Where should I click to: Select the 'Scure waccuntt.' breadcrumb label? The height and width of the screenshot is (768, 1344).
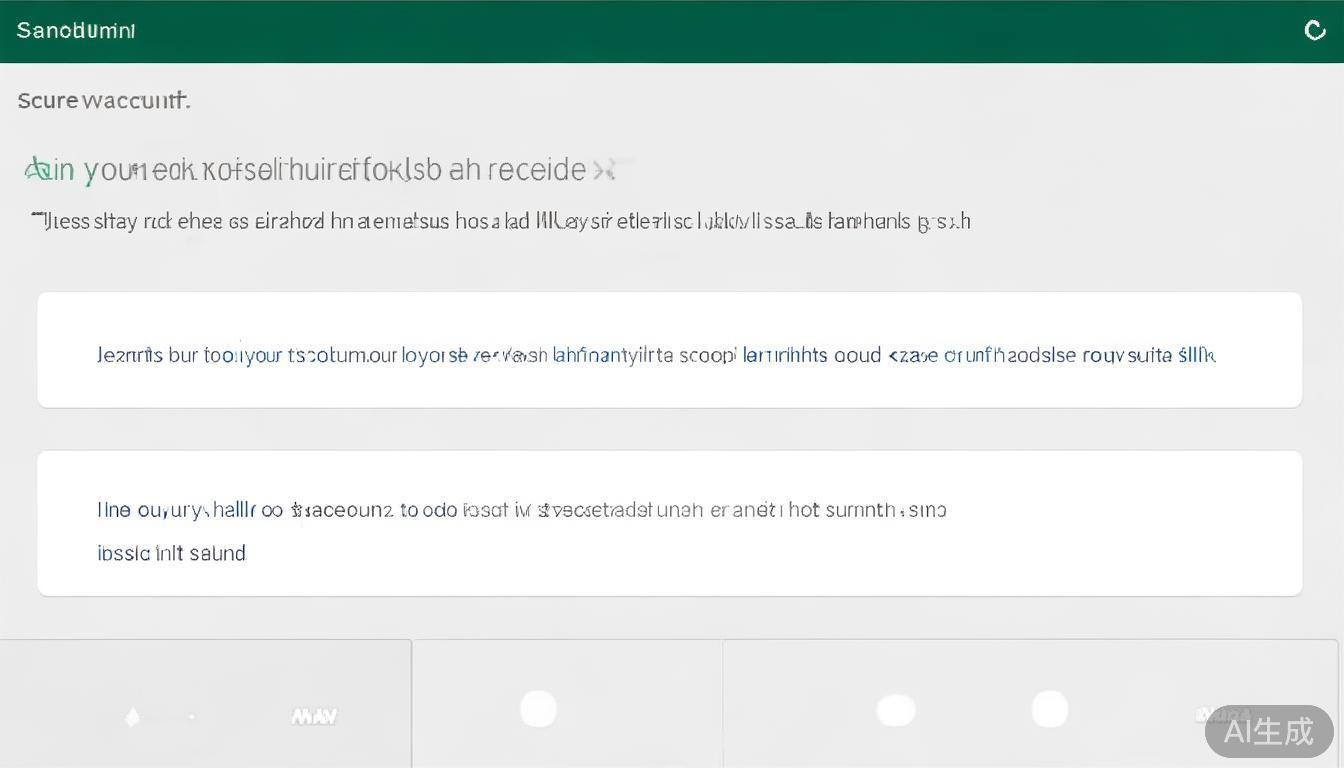103,100
